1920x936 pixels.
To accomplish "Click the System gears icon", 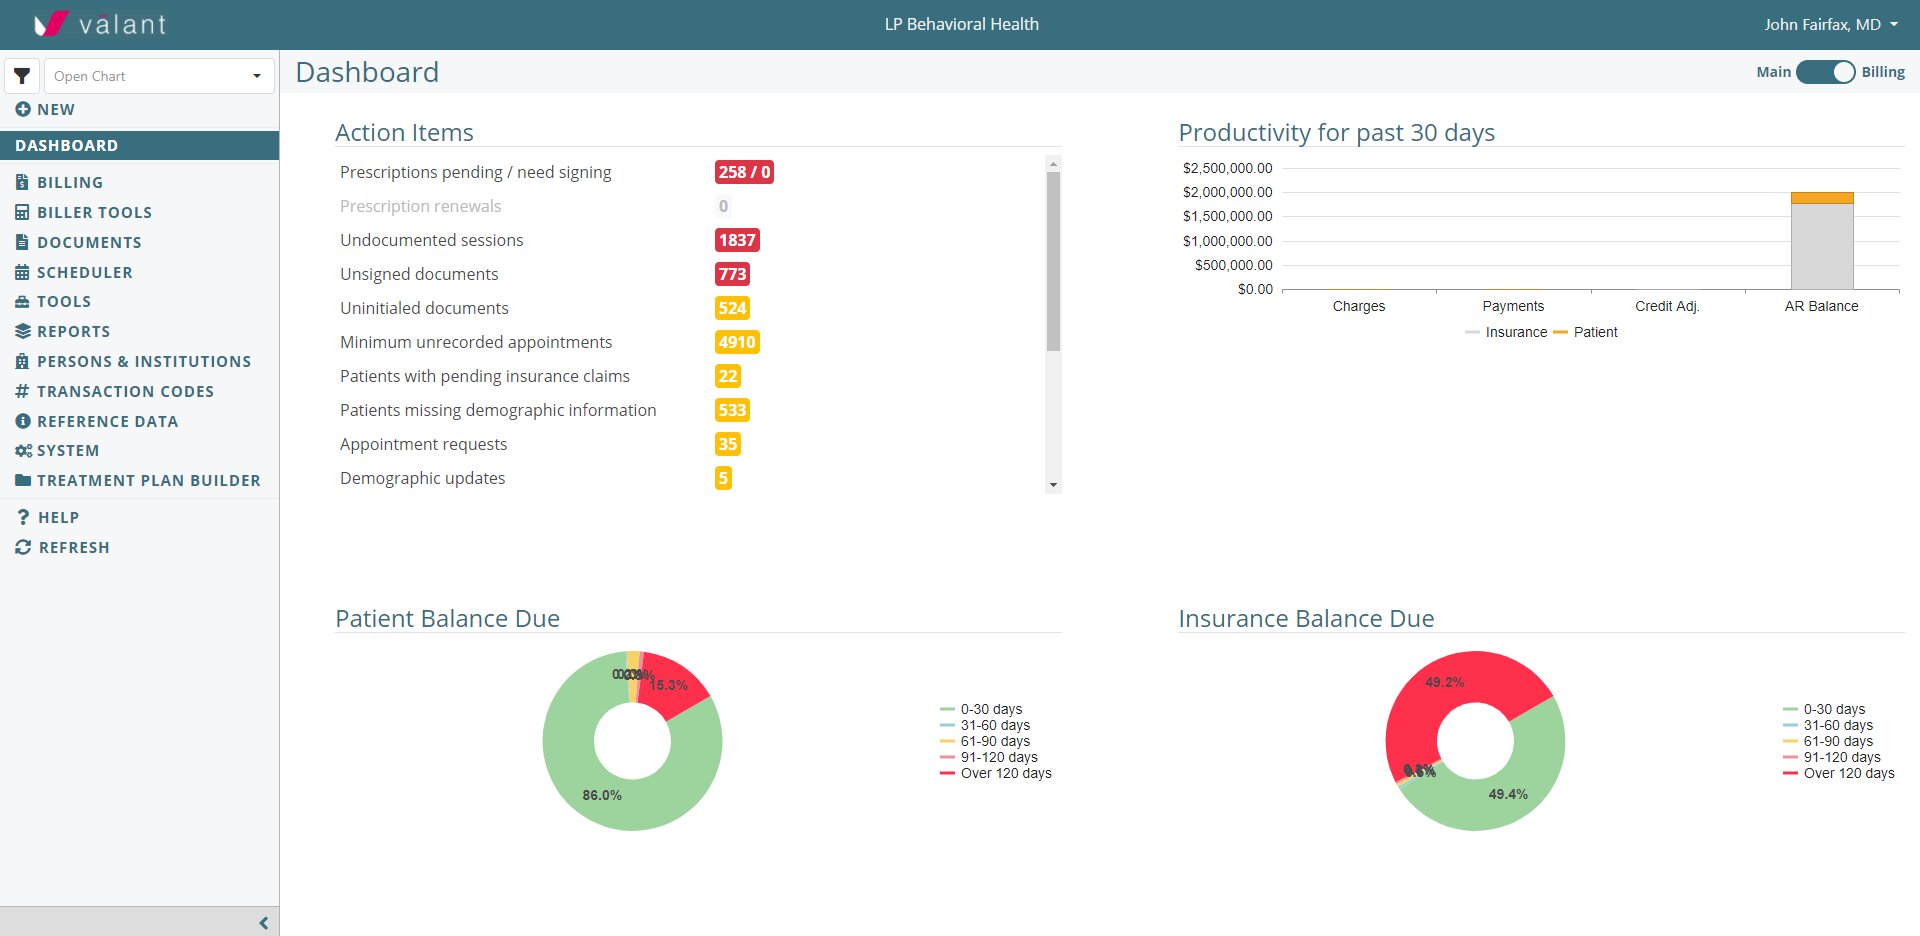I will 23,451.
